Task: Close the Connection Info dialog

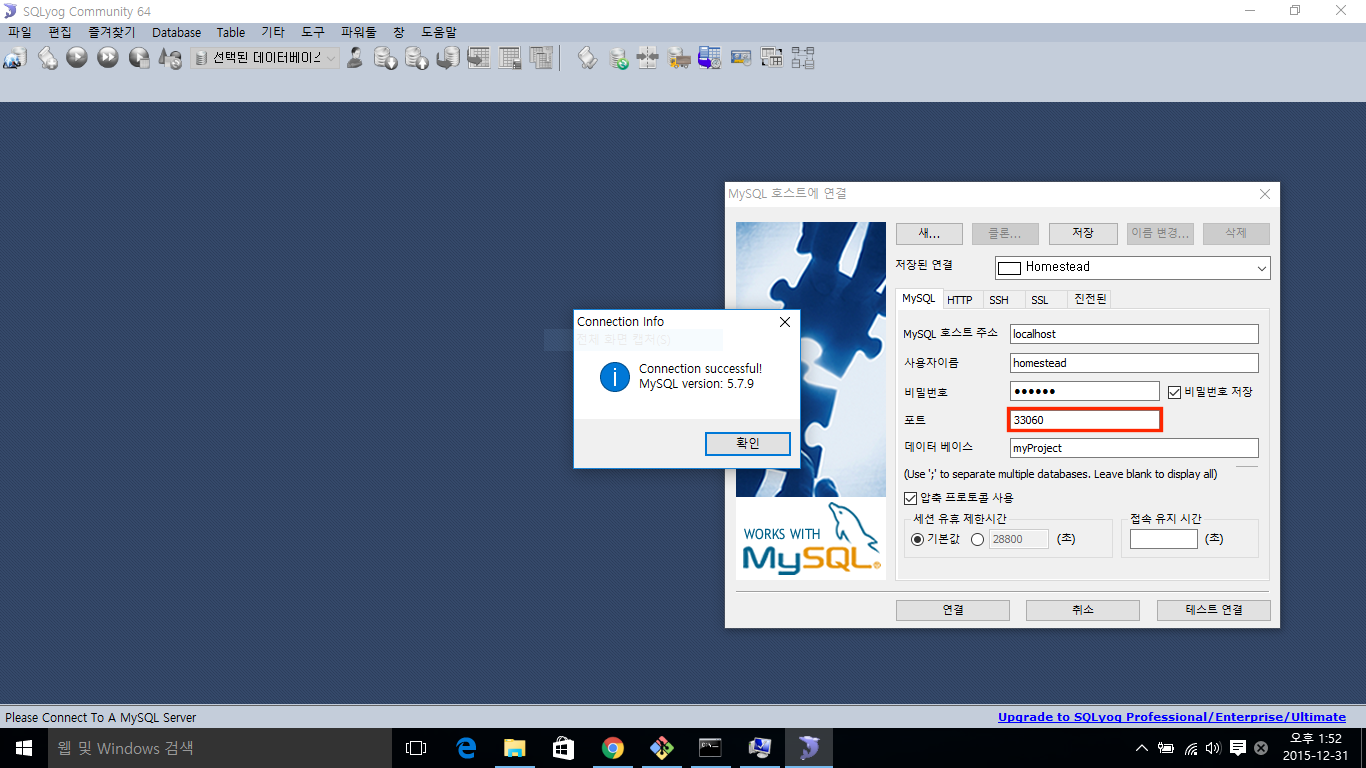Action: coord(785,322)
